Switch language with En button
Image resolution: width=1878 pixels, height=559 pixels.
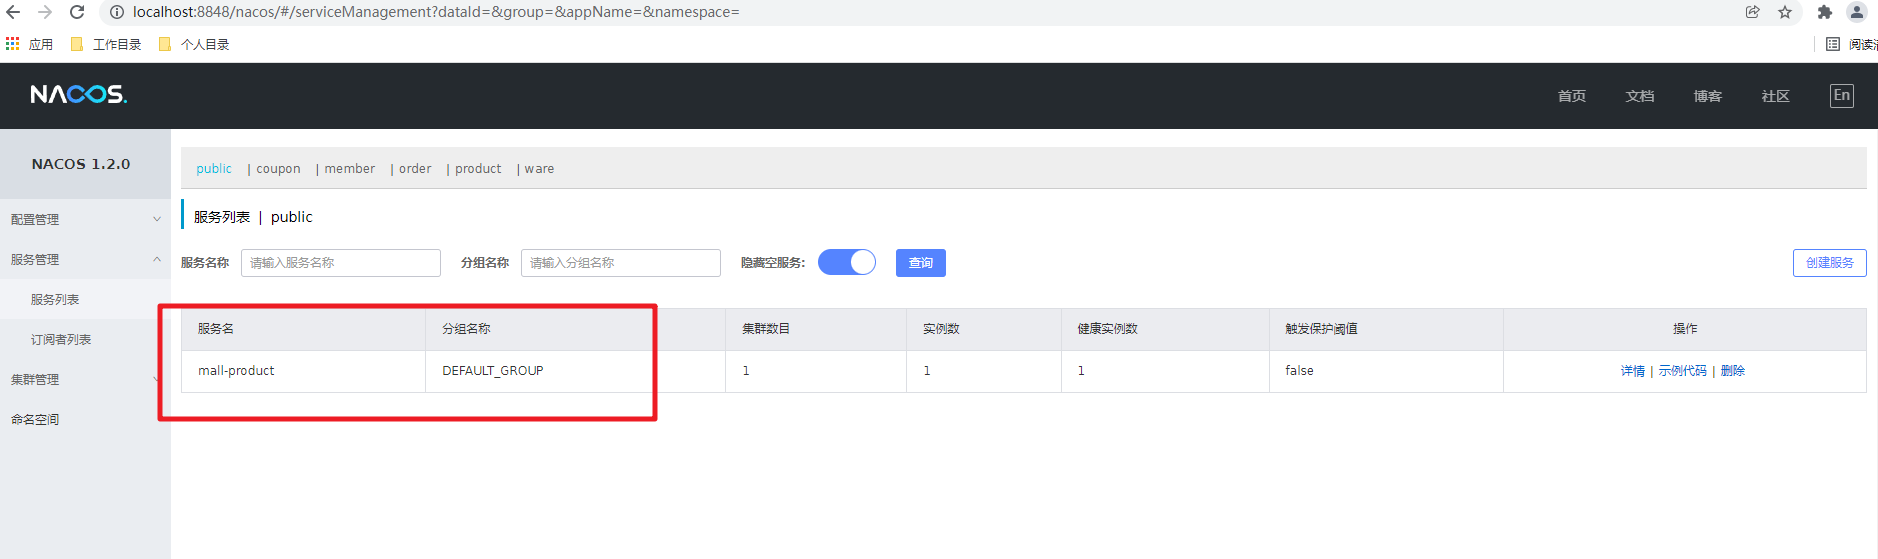tap(1842, 96)
